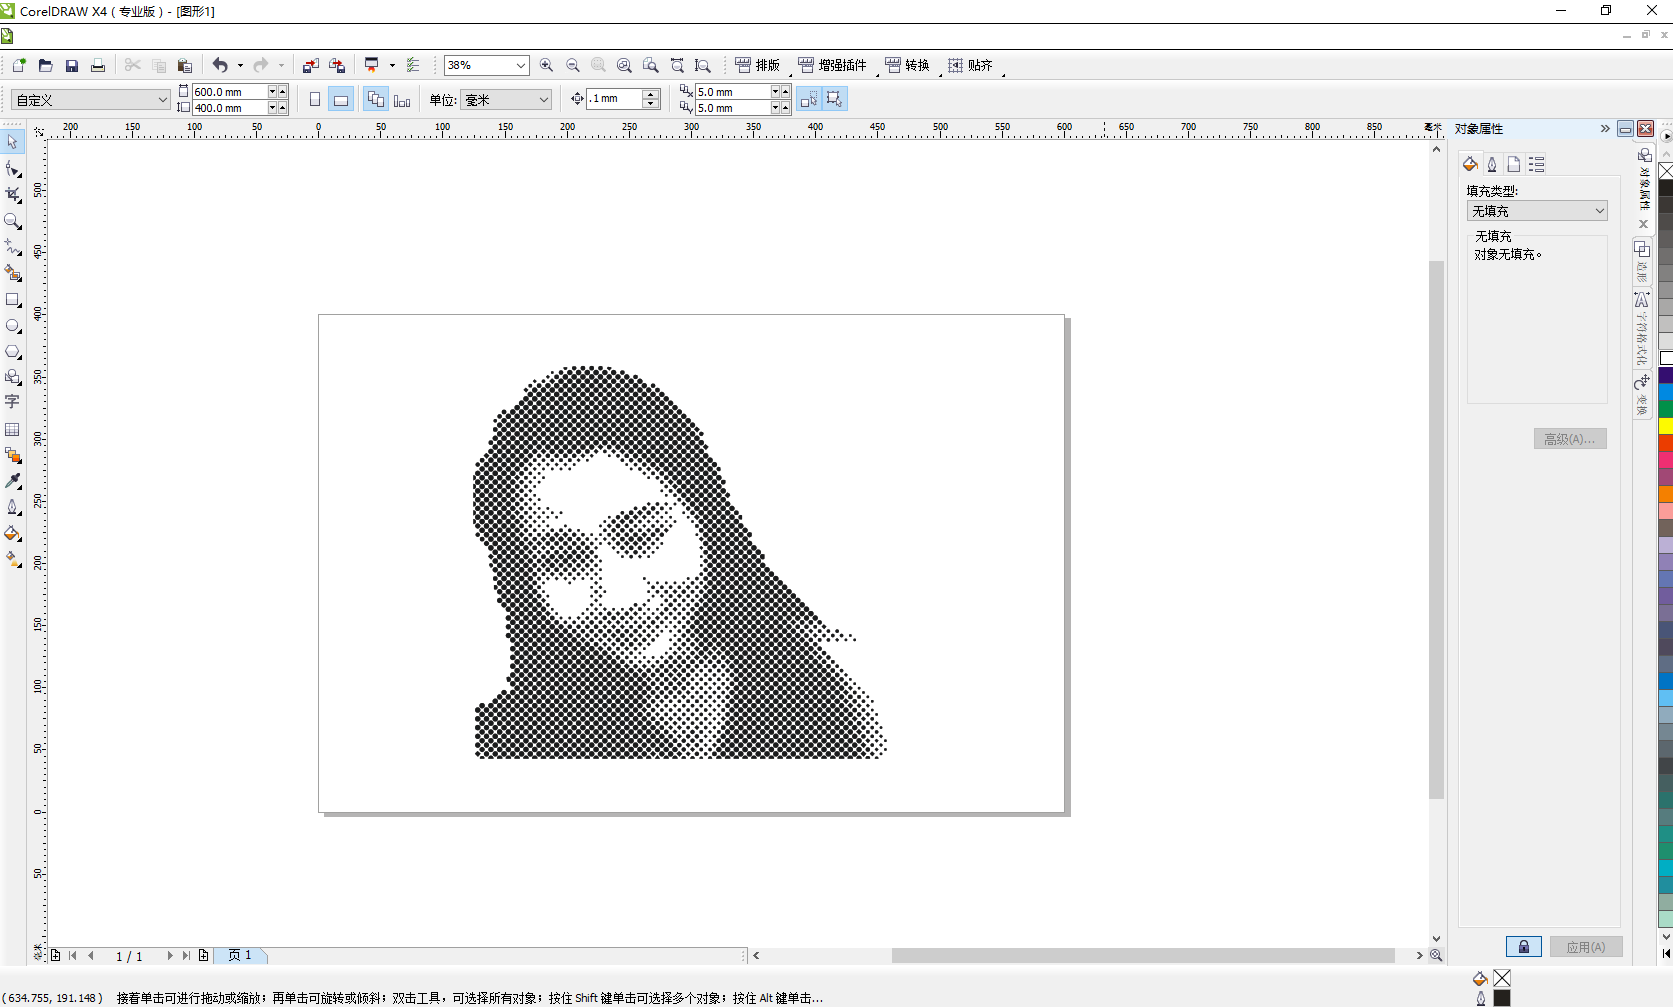
Task: Select the Smart fill tool
Action: 13,273
